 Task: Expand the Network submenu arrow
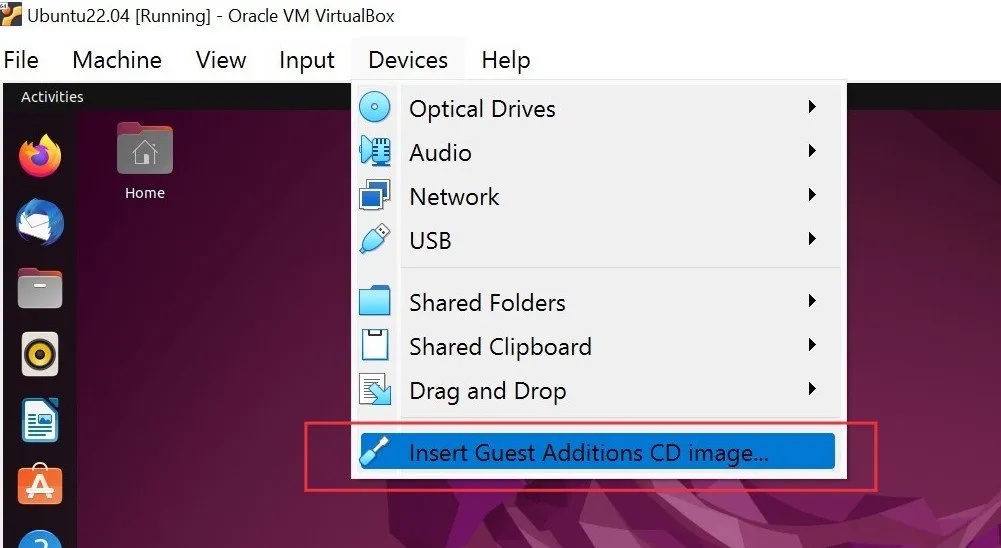click(812, 195)
